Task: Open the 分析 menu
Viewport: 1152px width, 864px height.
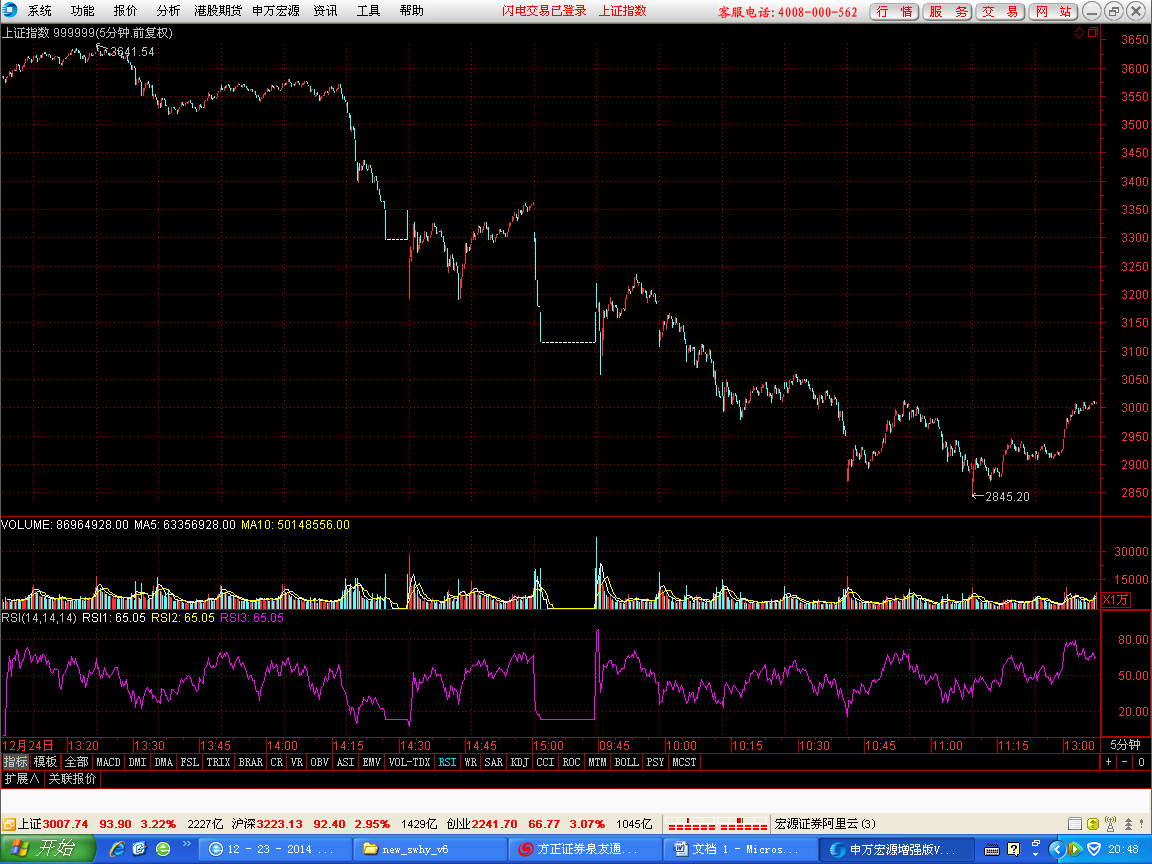Action: [168, 10]
